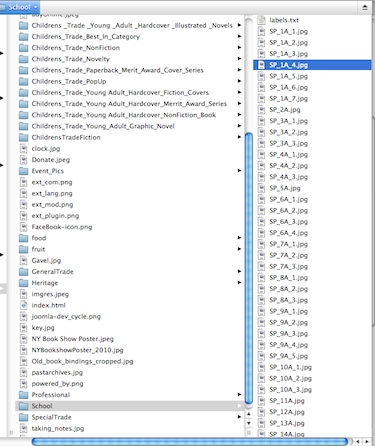
Task: Click the file icon for SP_2A.jpg
Action: point(262,110)
